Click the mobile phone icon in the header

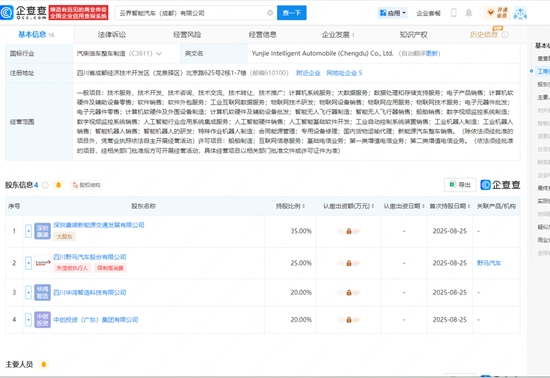454,13
